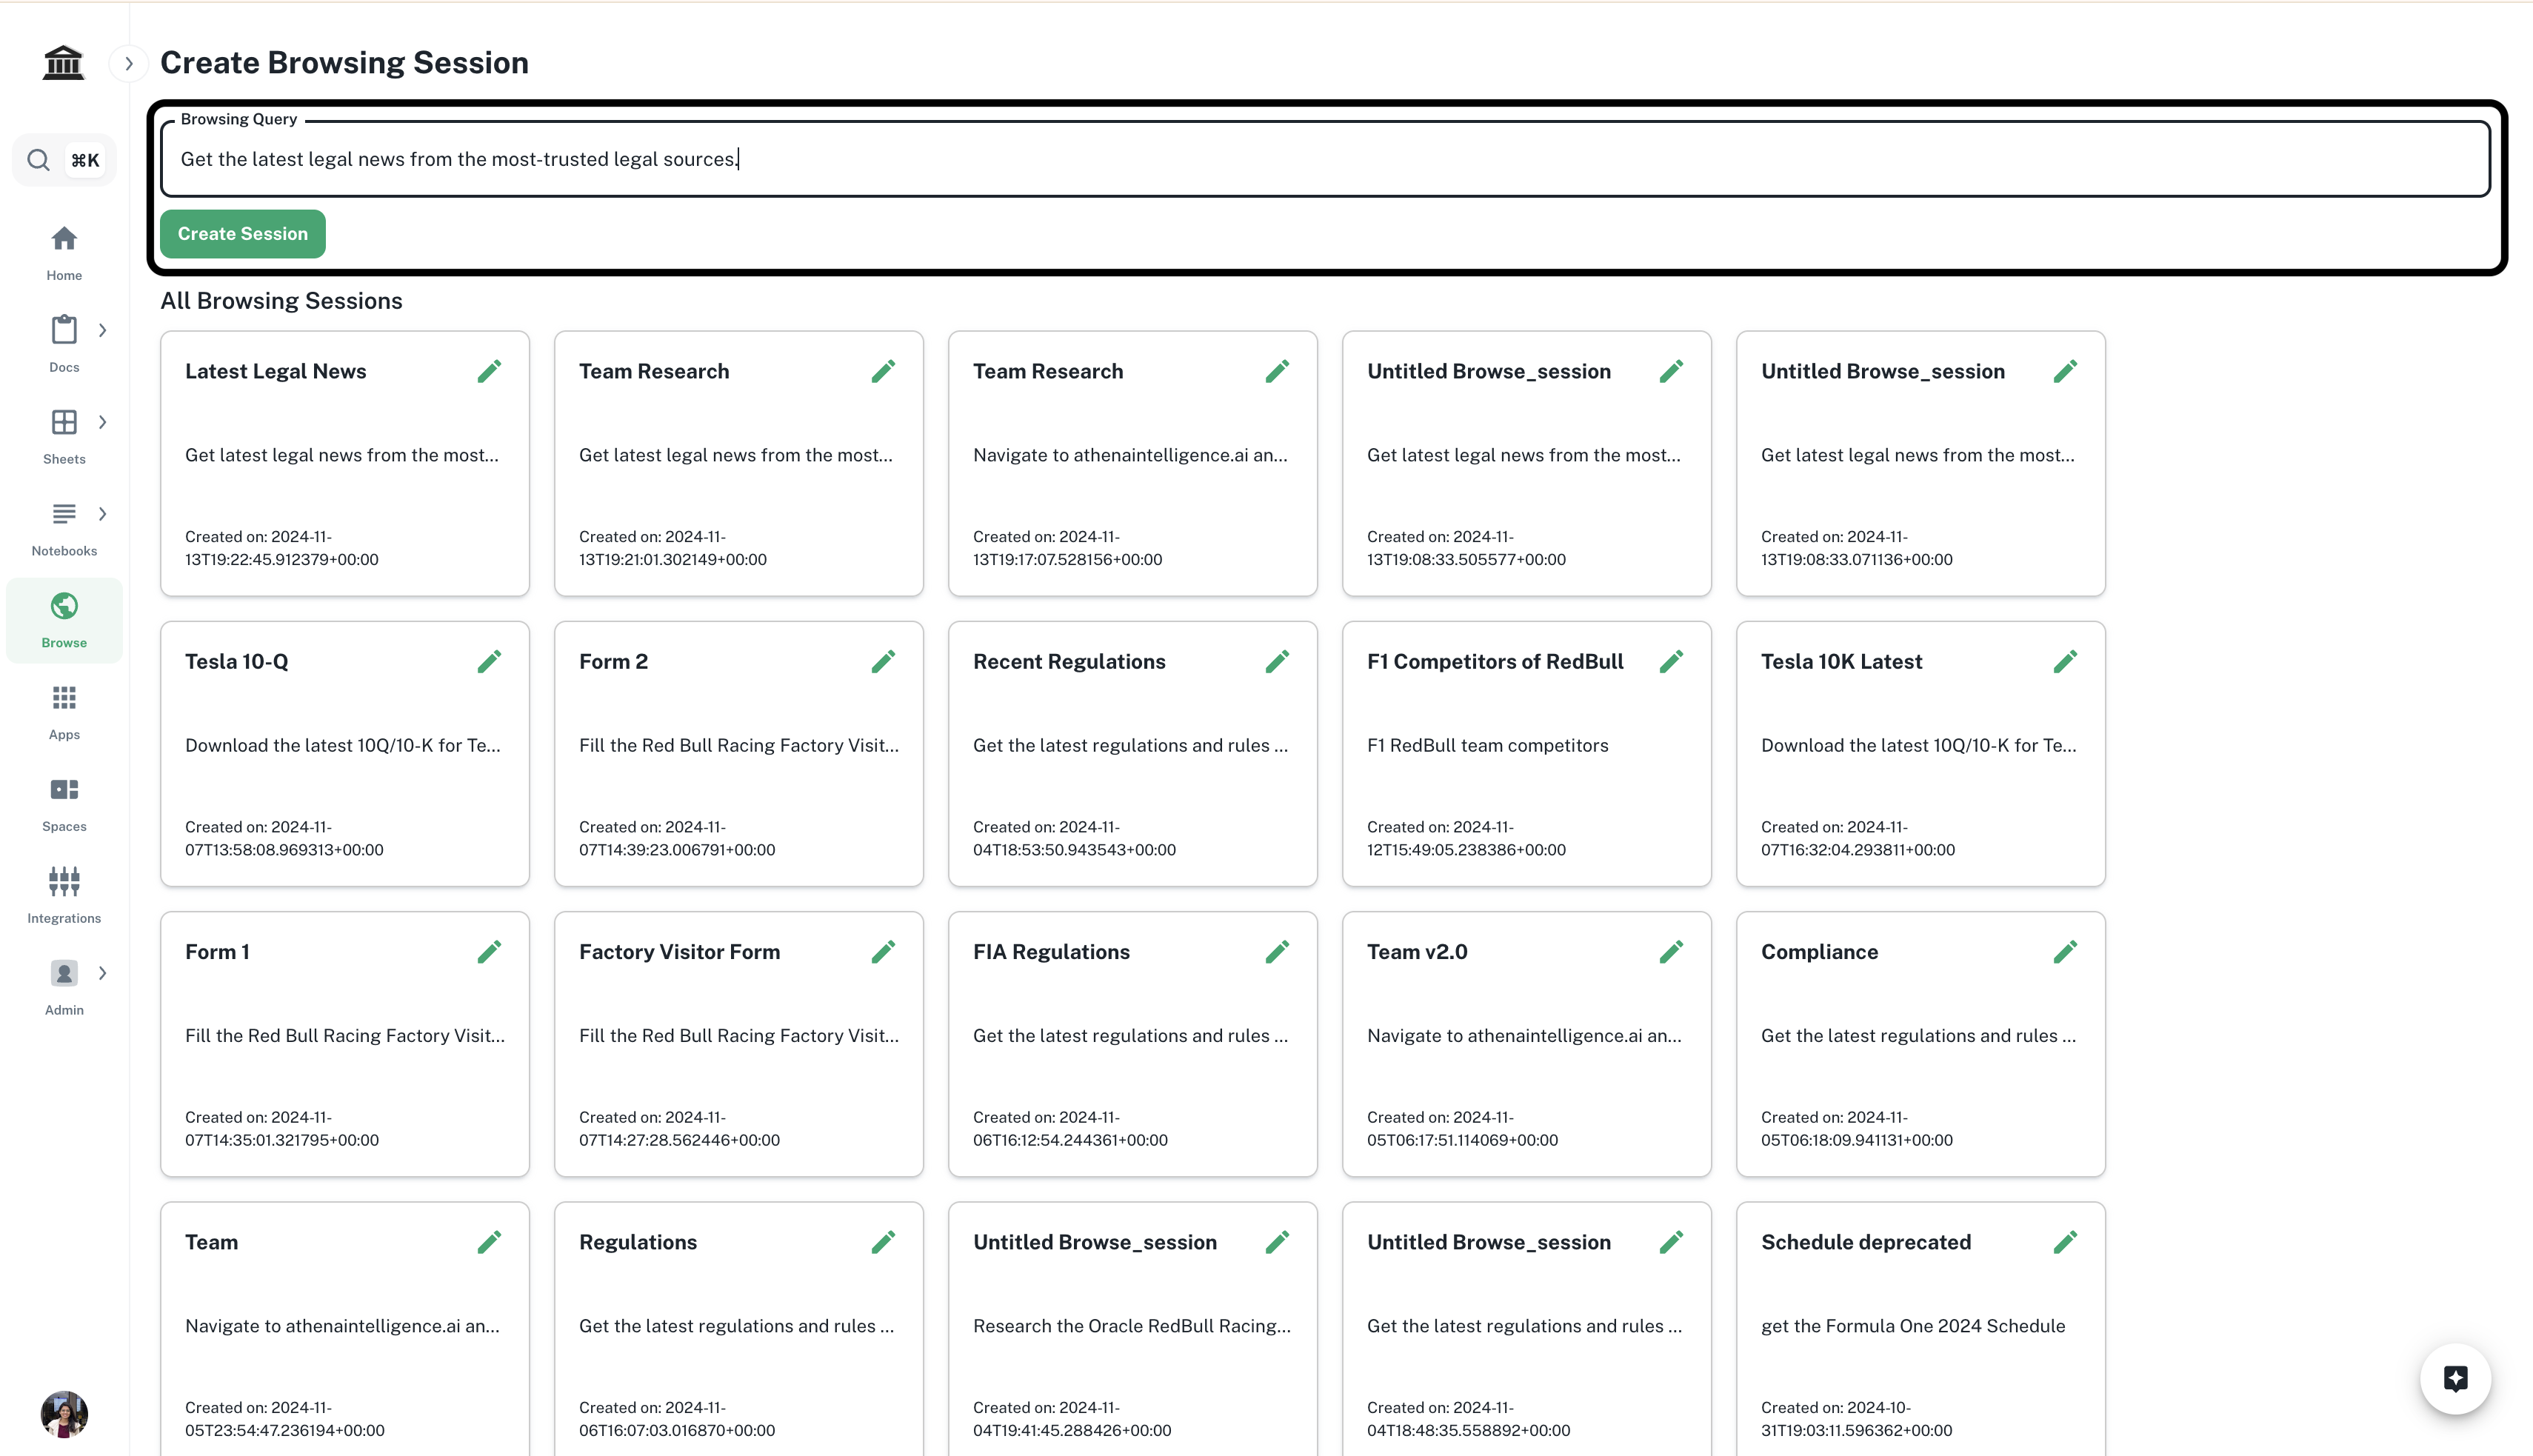Open the Recent Regulations session card
This screenshot has width=2533, height=1456.
1133,754
